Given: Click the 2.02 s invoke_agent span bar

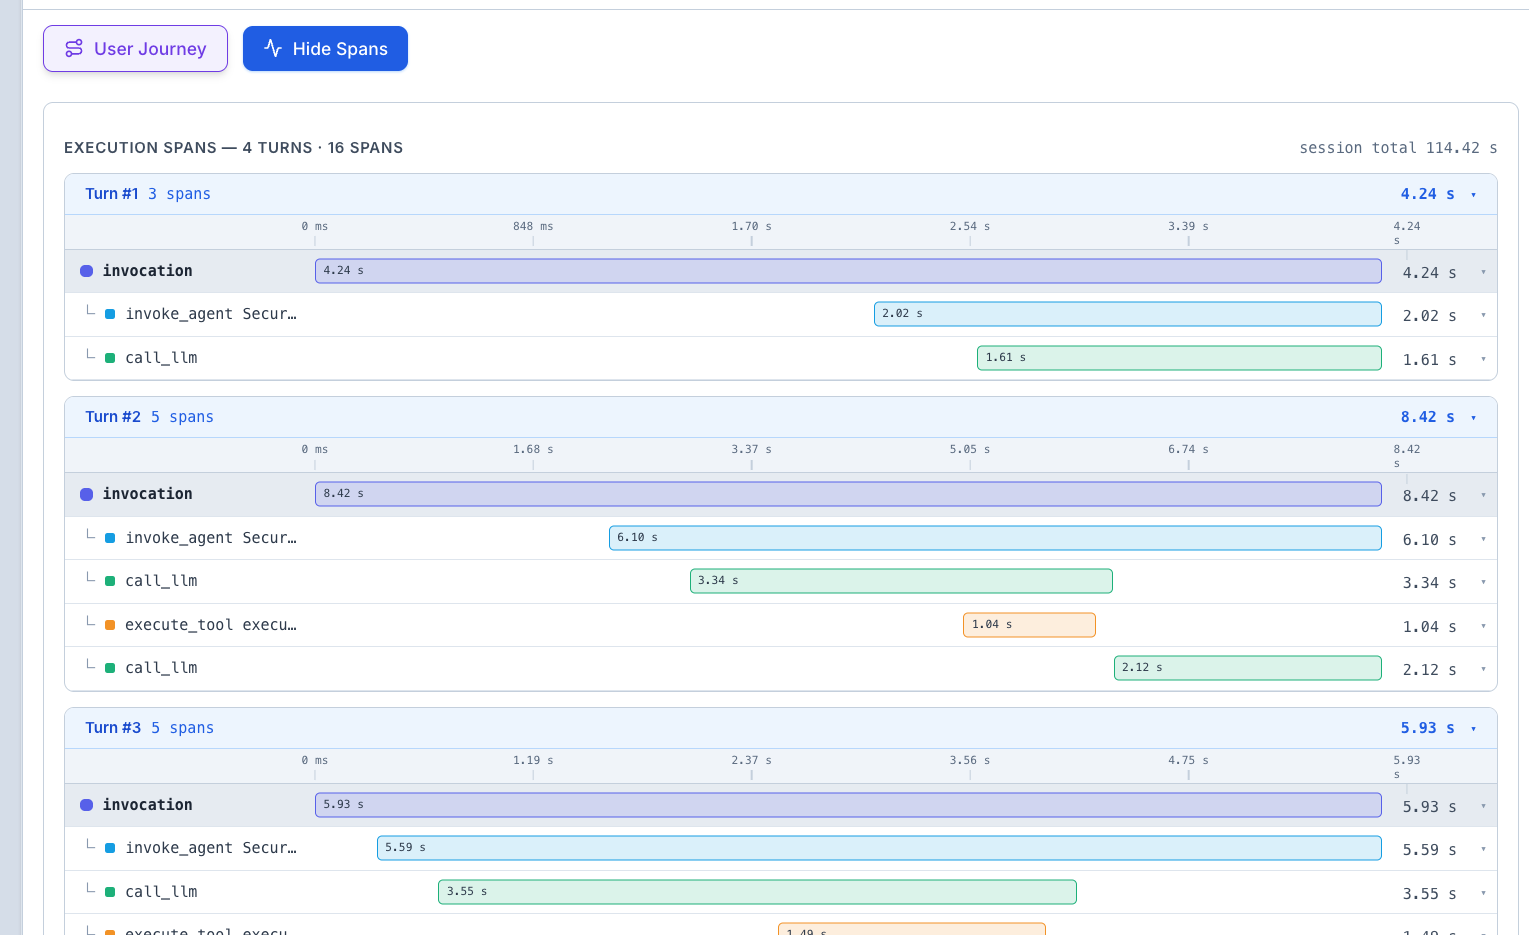Looking at the screenshot, I should [1128, 313].
